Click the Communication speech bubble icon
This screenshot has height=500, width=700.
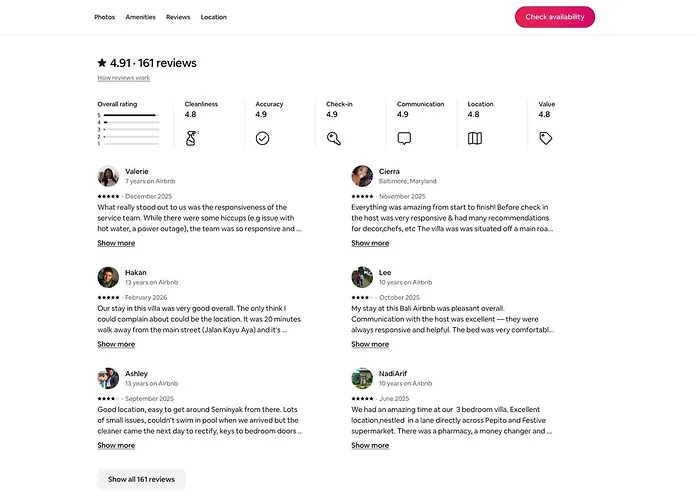(404, 138)
